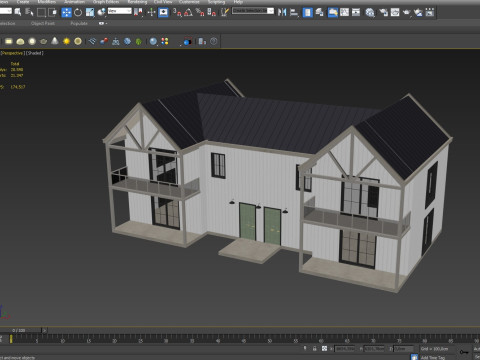Open the Layer Explorer icon
Screen dimensions: 480x360
click(x=319, y=13)
